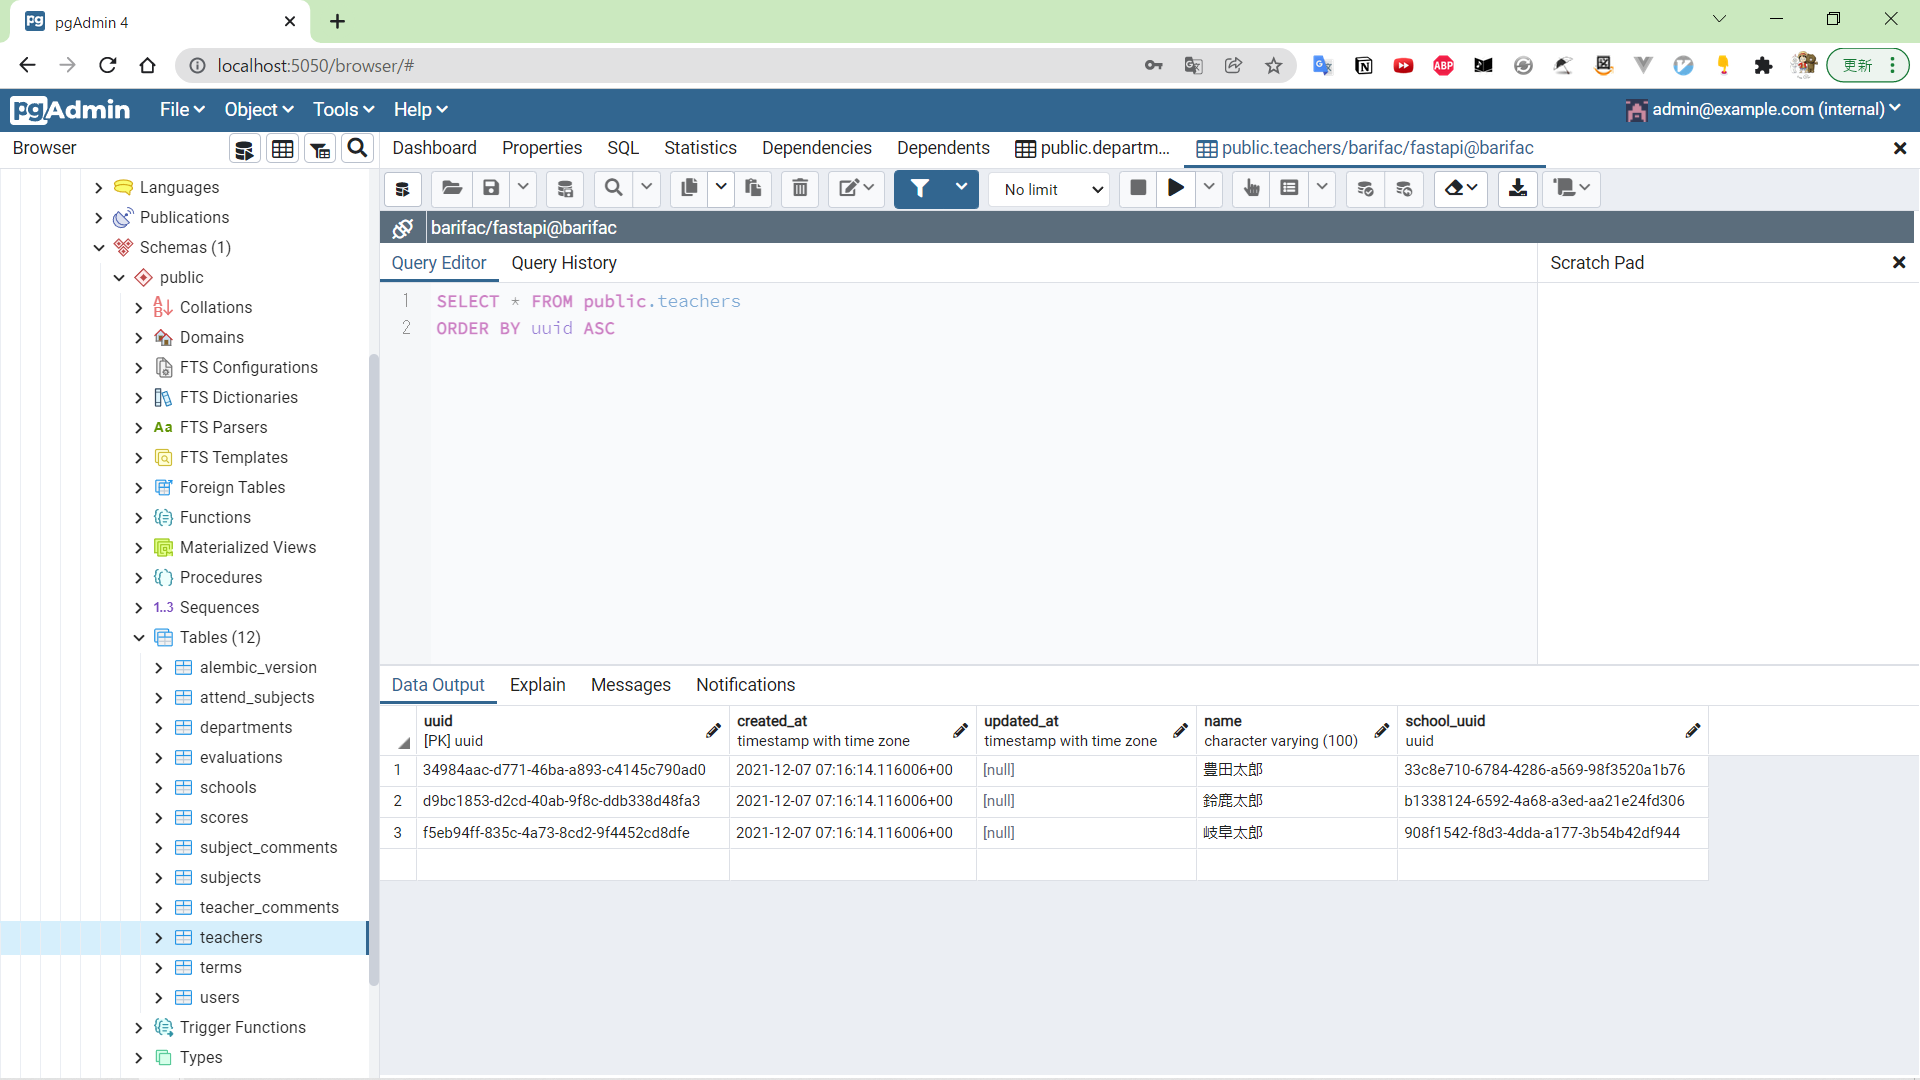Image resolution: width=1920 pixels, height=1080 pixels.
Task: Click the edit pencil on the created_at column header
Action: point(960,731)
